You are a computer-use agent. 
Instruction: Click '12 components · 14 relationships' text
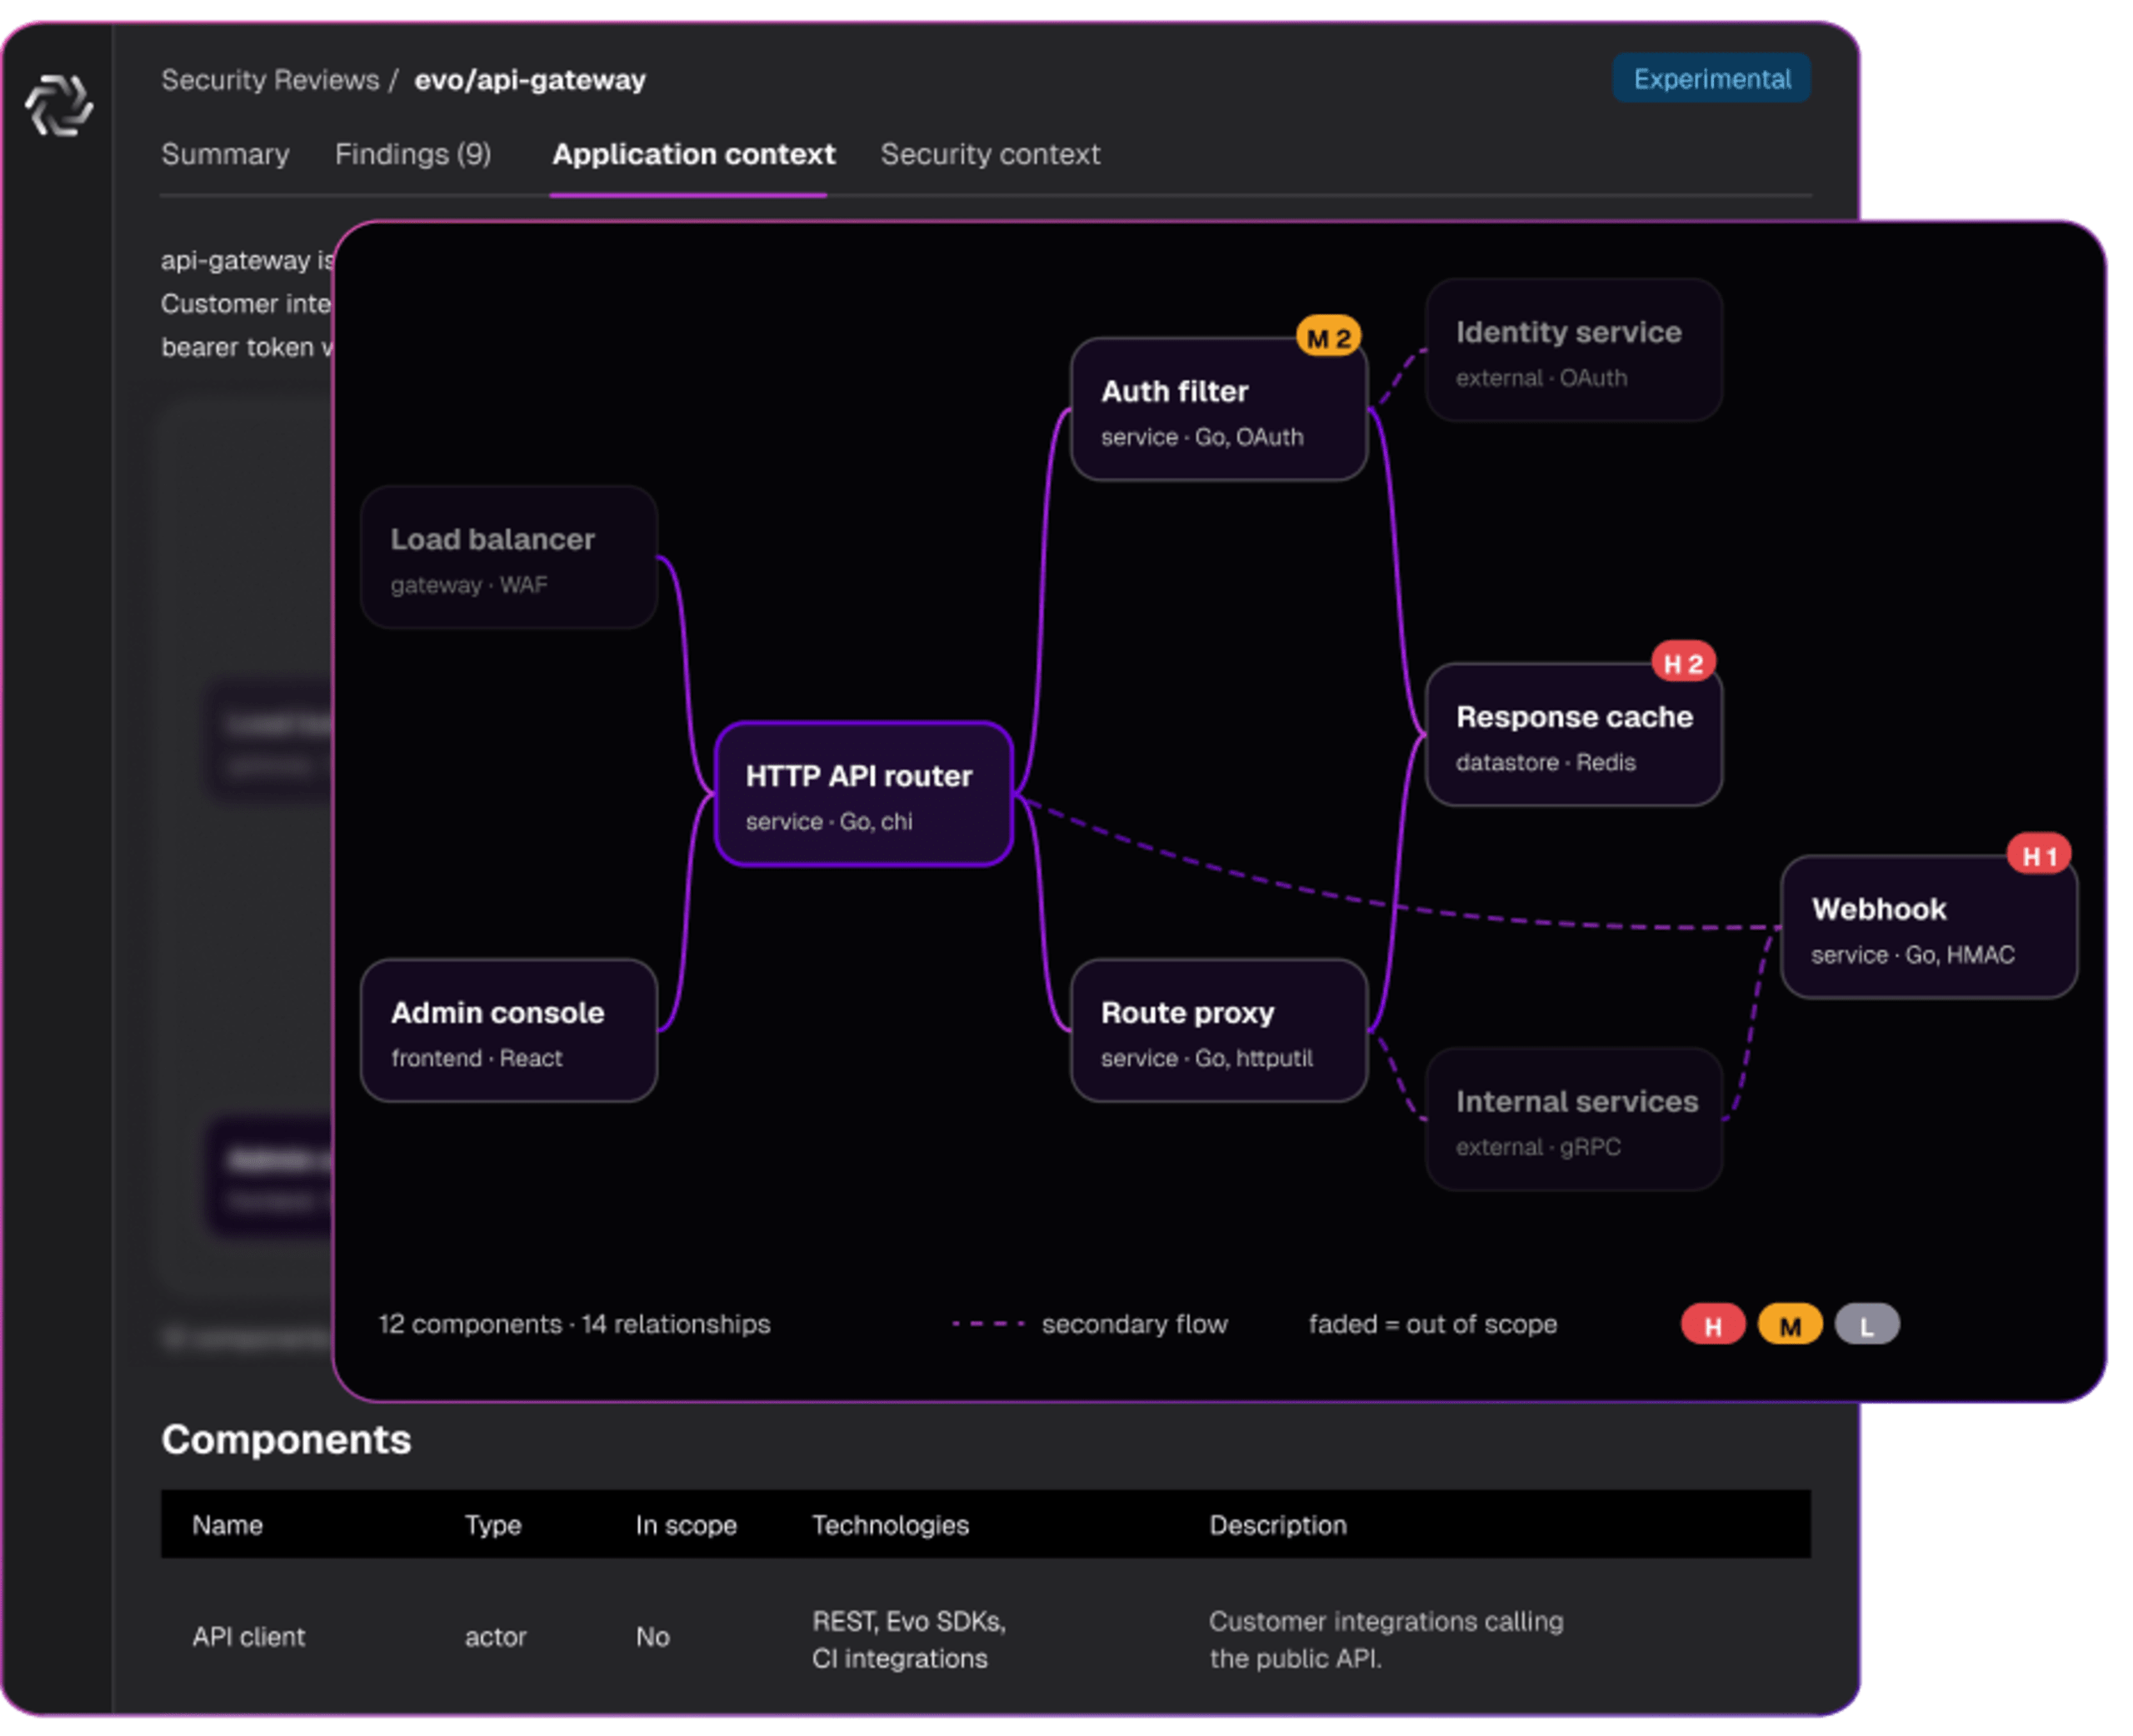click(574, 1325)
